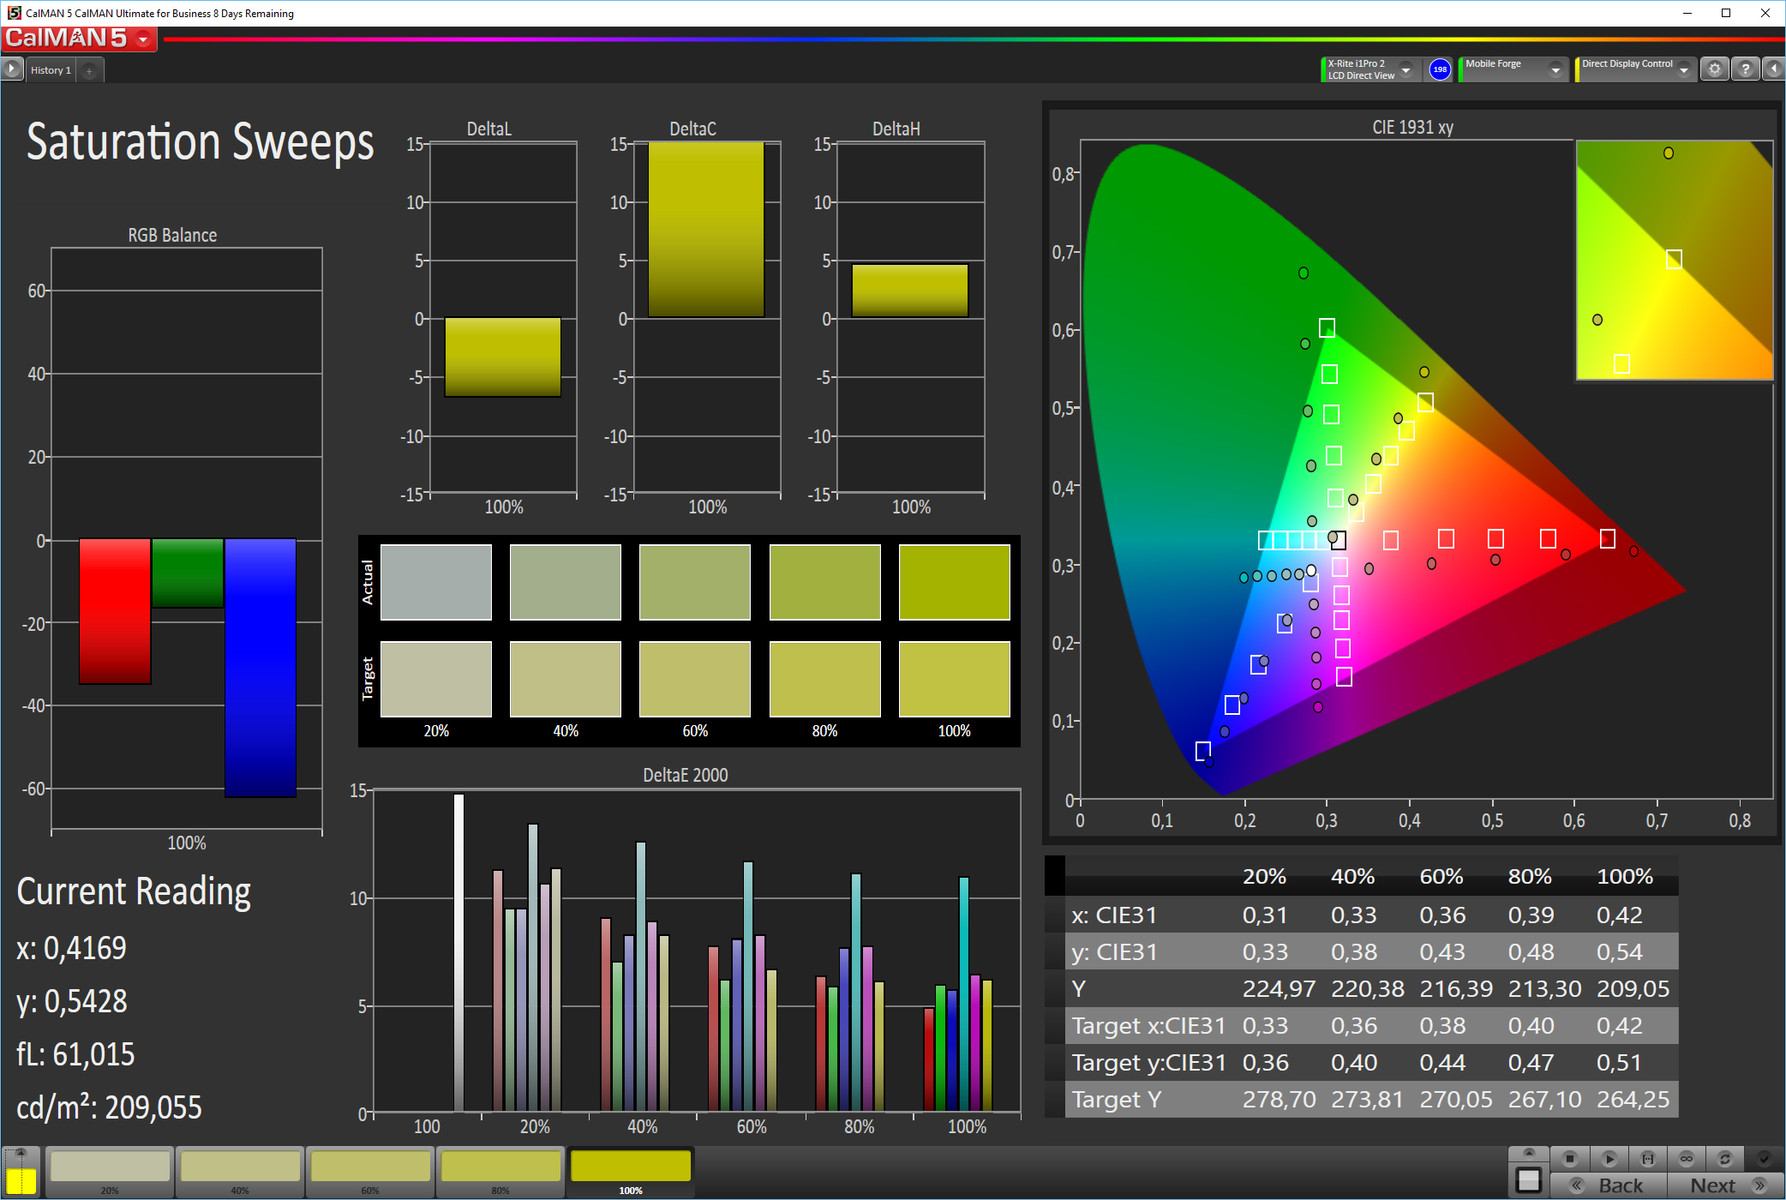Click the blue 198 meter timer badge
The width and height of the screenshot is (1786, 1200).
pos(1440,69)
